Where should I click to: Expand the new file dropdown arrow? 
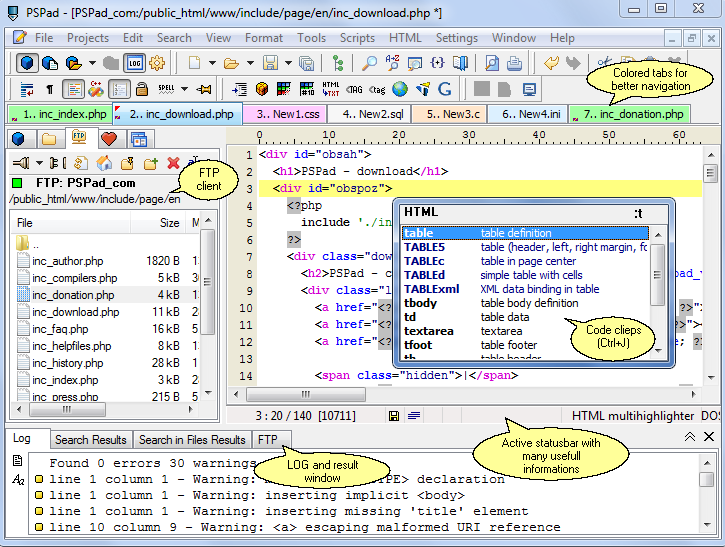tap(212, 62)
